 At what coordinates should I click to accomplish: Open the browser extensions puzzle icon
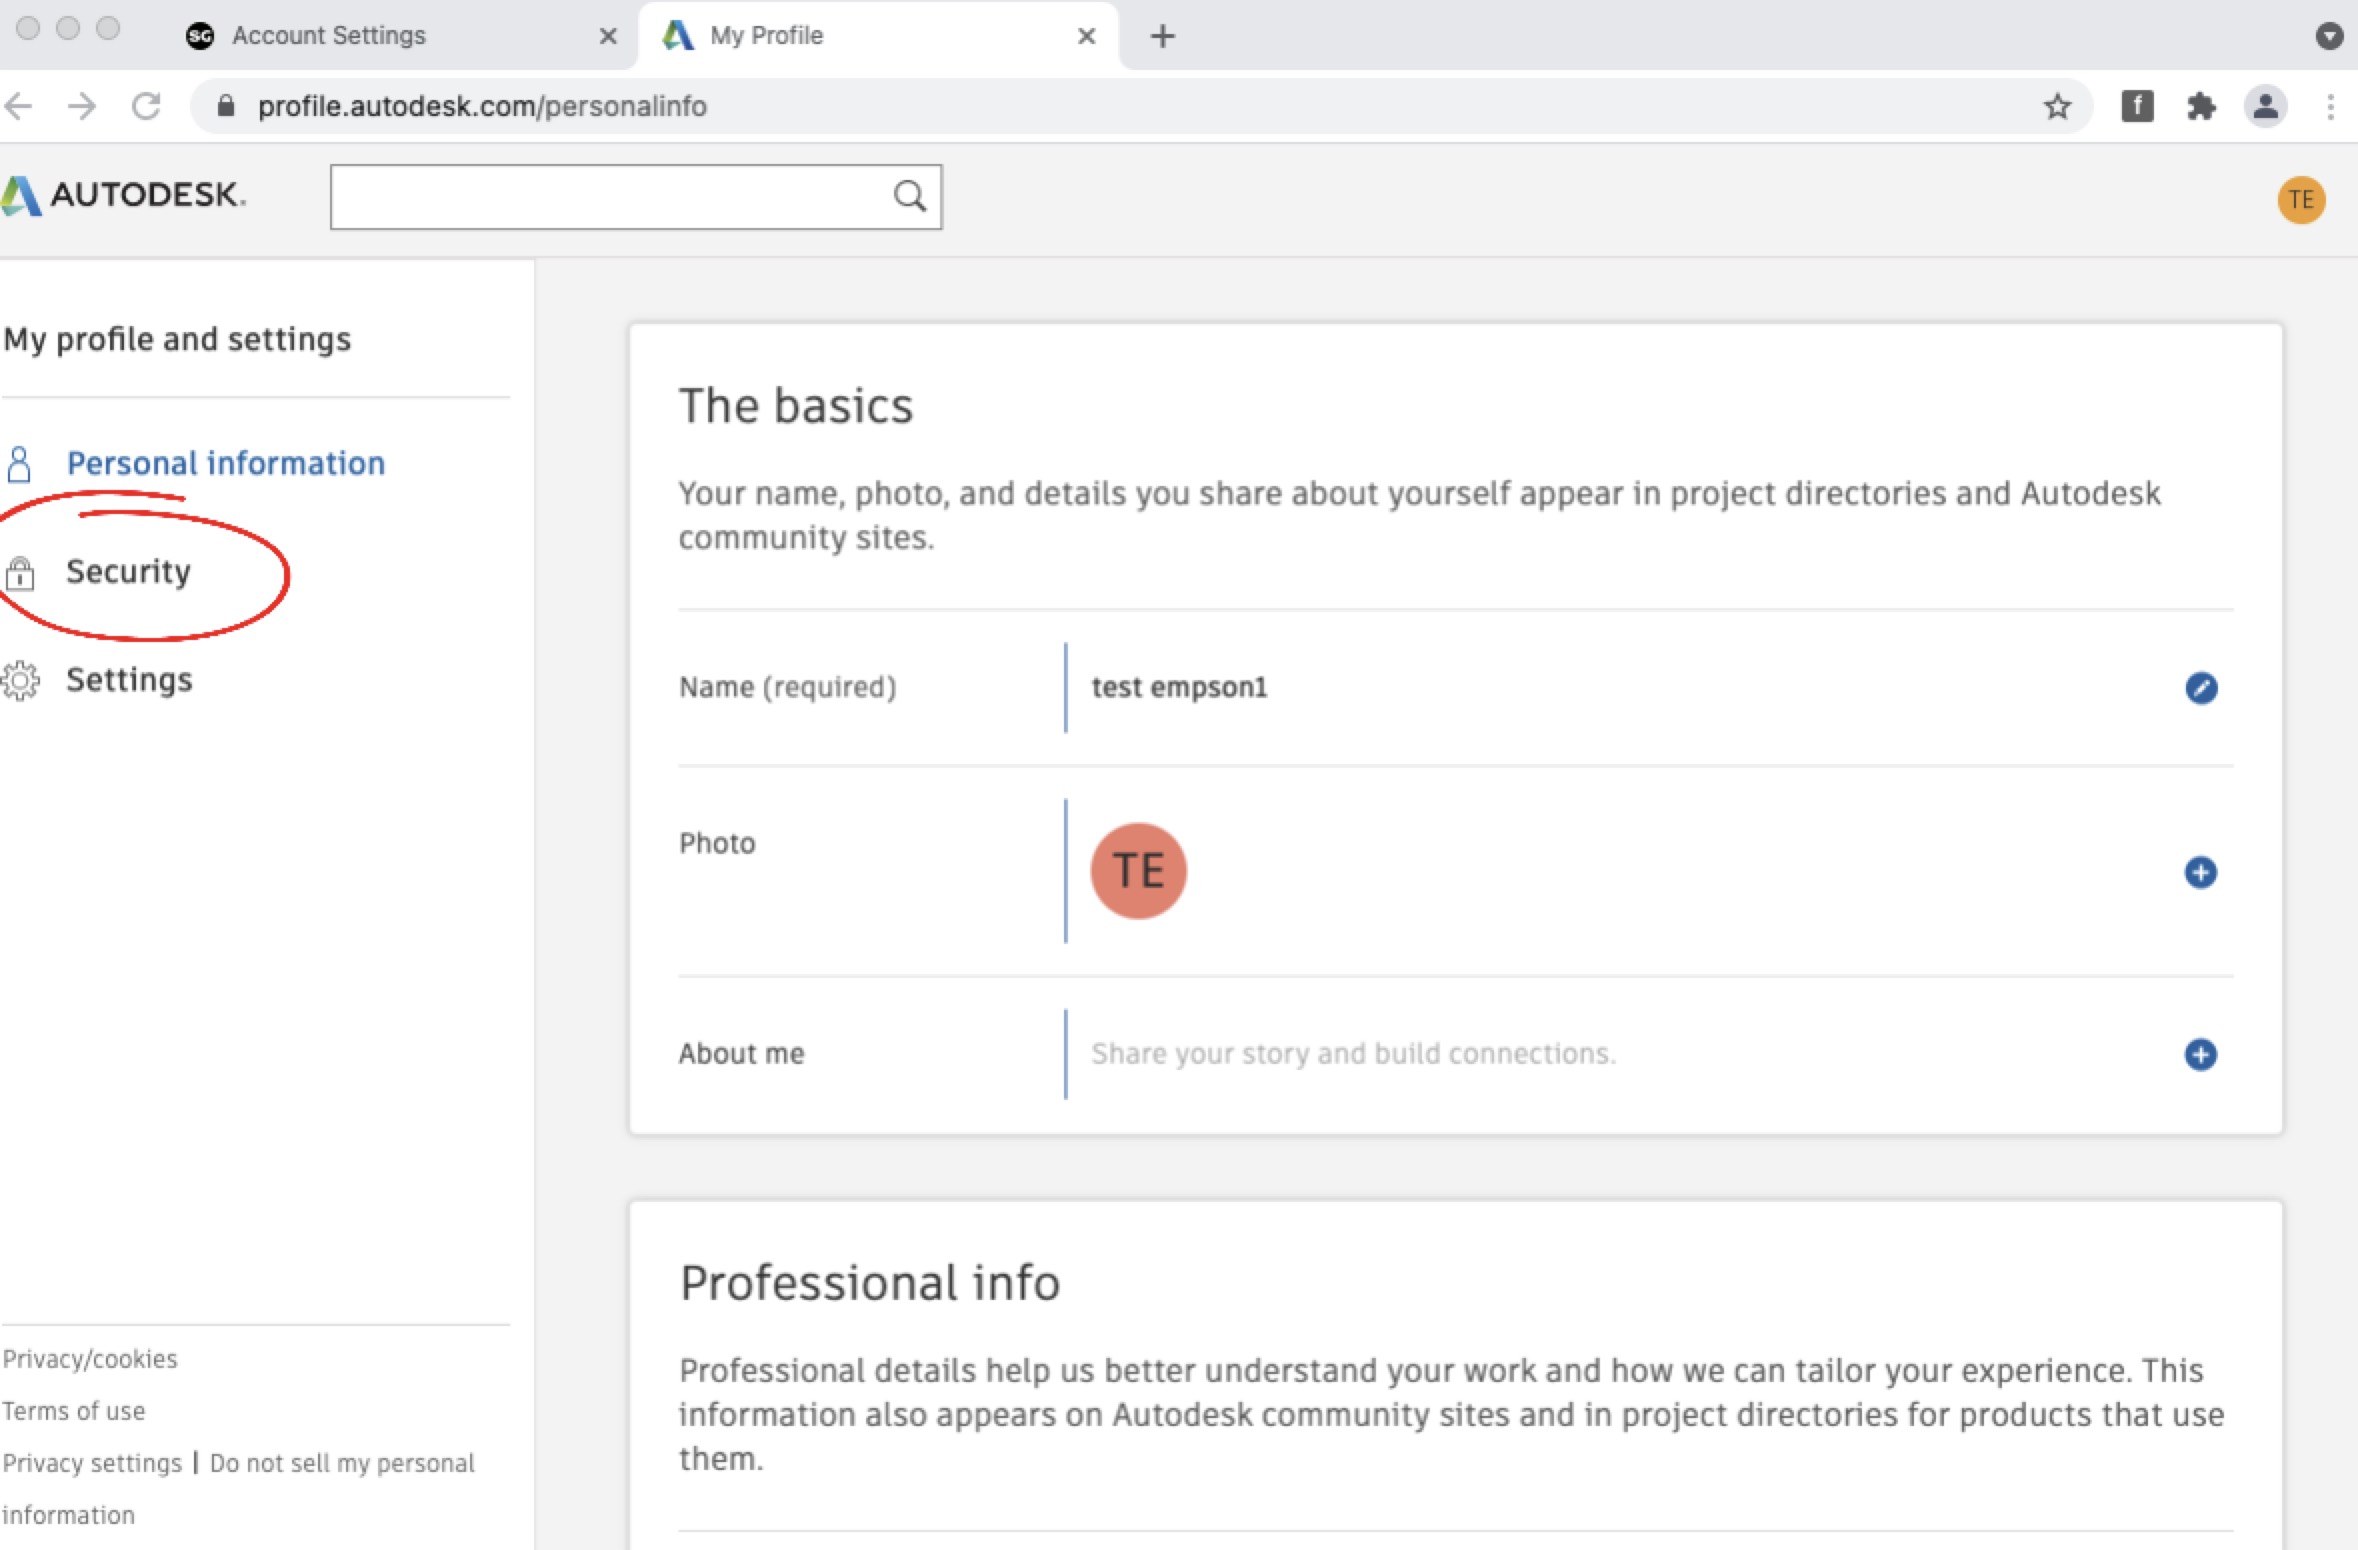2200,106
